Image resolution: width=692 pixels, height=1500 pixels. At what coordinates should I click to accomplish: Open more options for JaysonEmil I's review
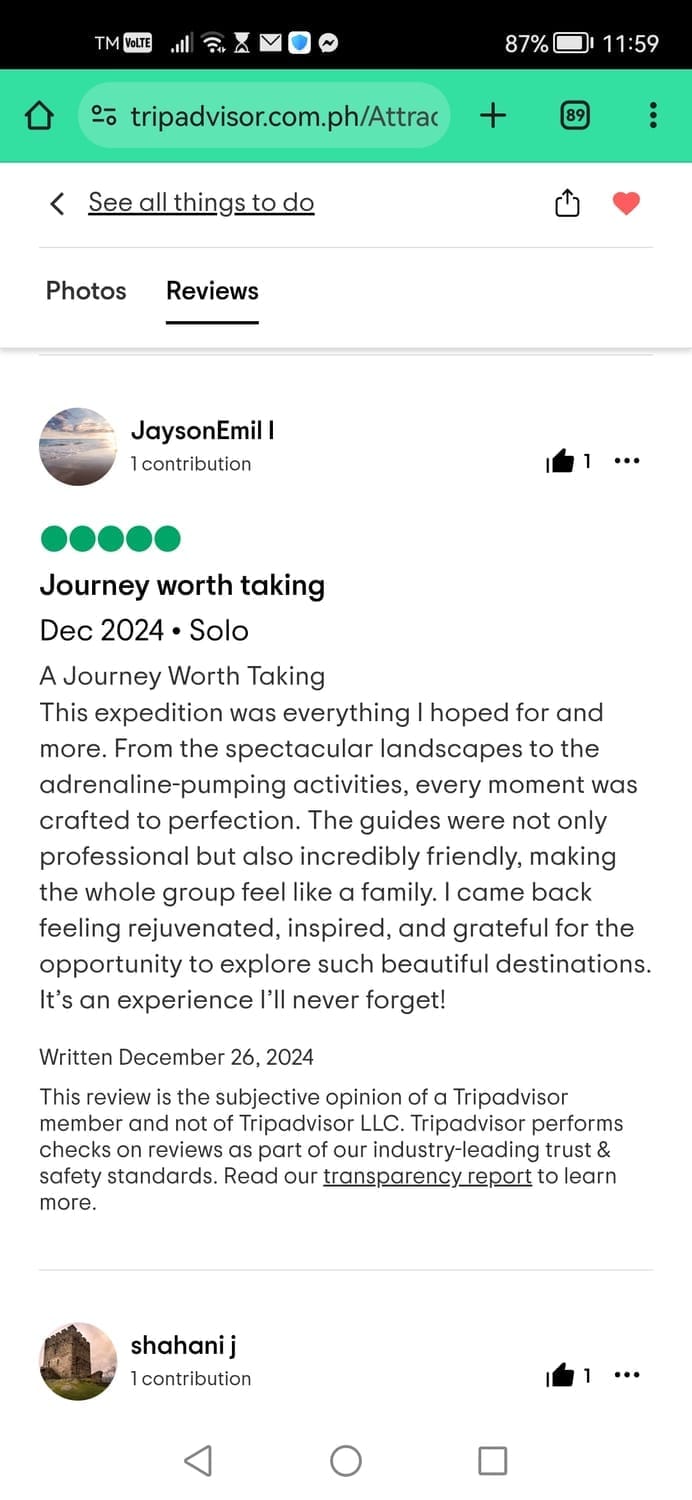click(x=626, y=461)
